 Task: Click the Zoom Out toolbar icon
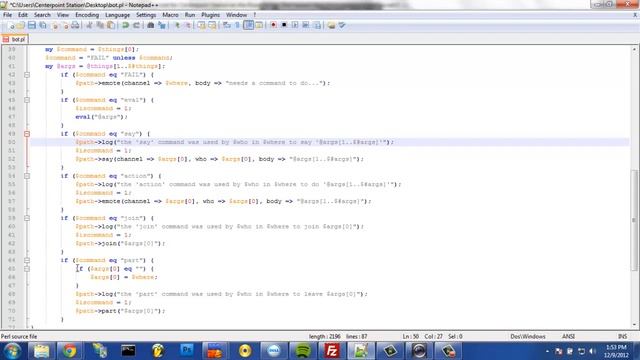pyautogui.click(x=188, y=25)
